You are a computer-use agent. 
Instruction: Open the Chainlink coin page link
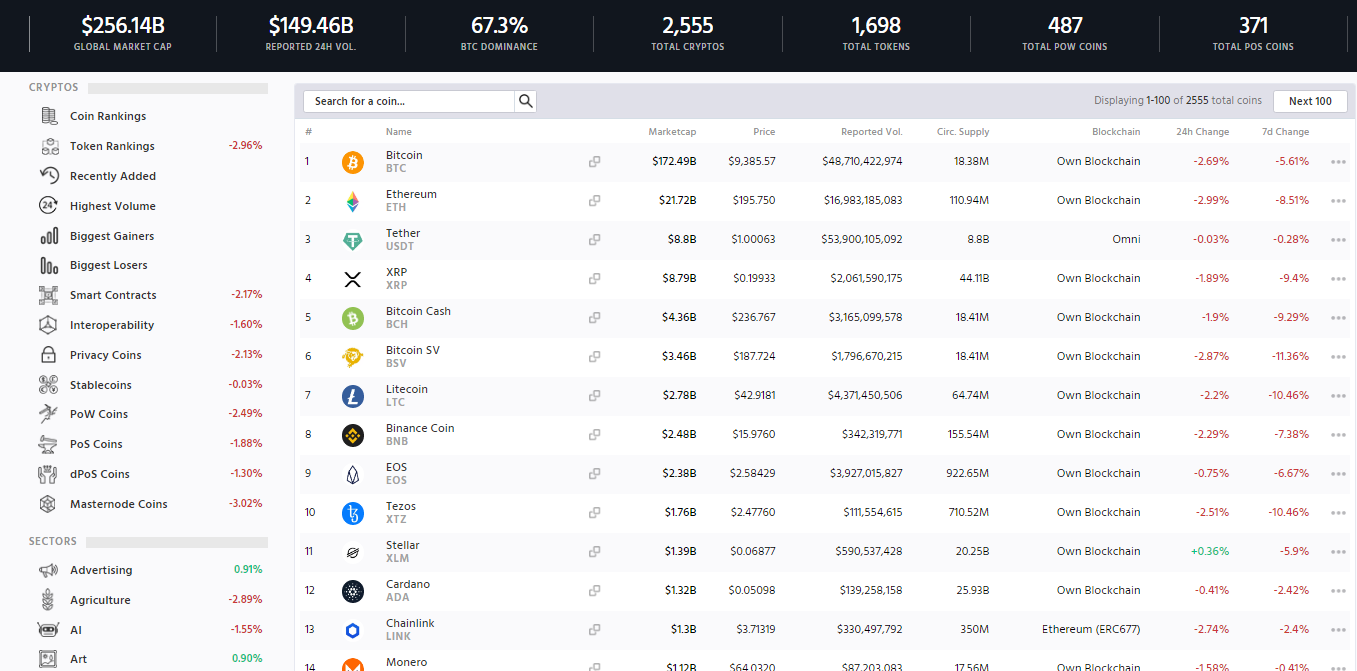point(410,622)
